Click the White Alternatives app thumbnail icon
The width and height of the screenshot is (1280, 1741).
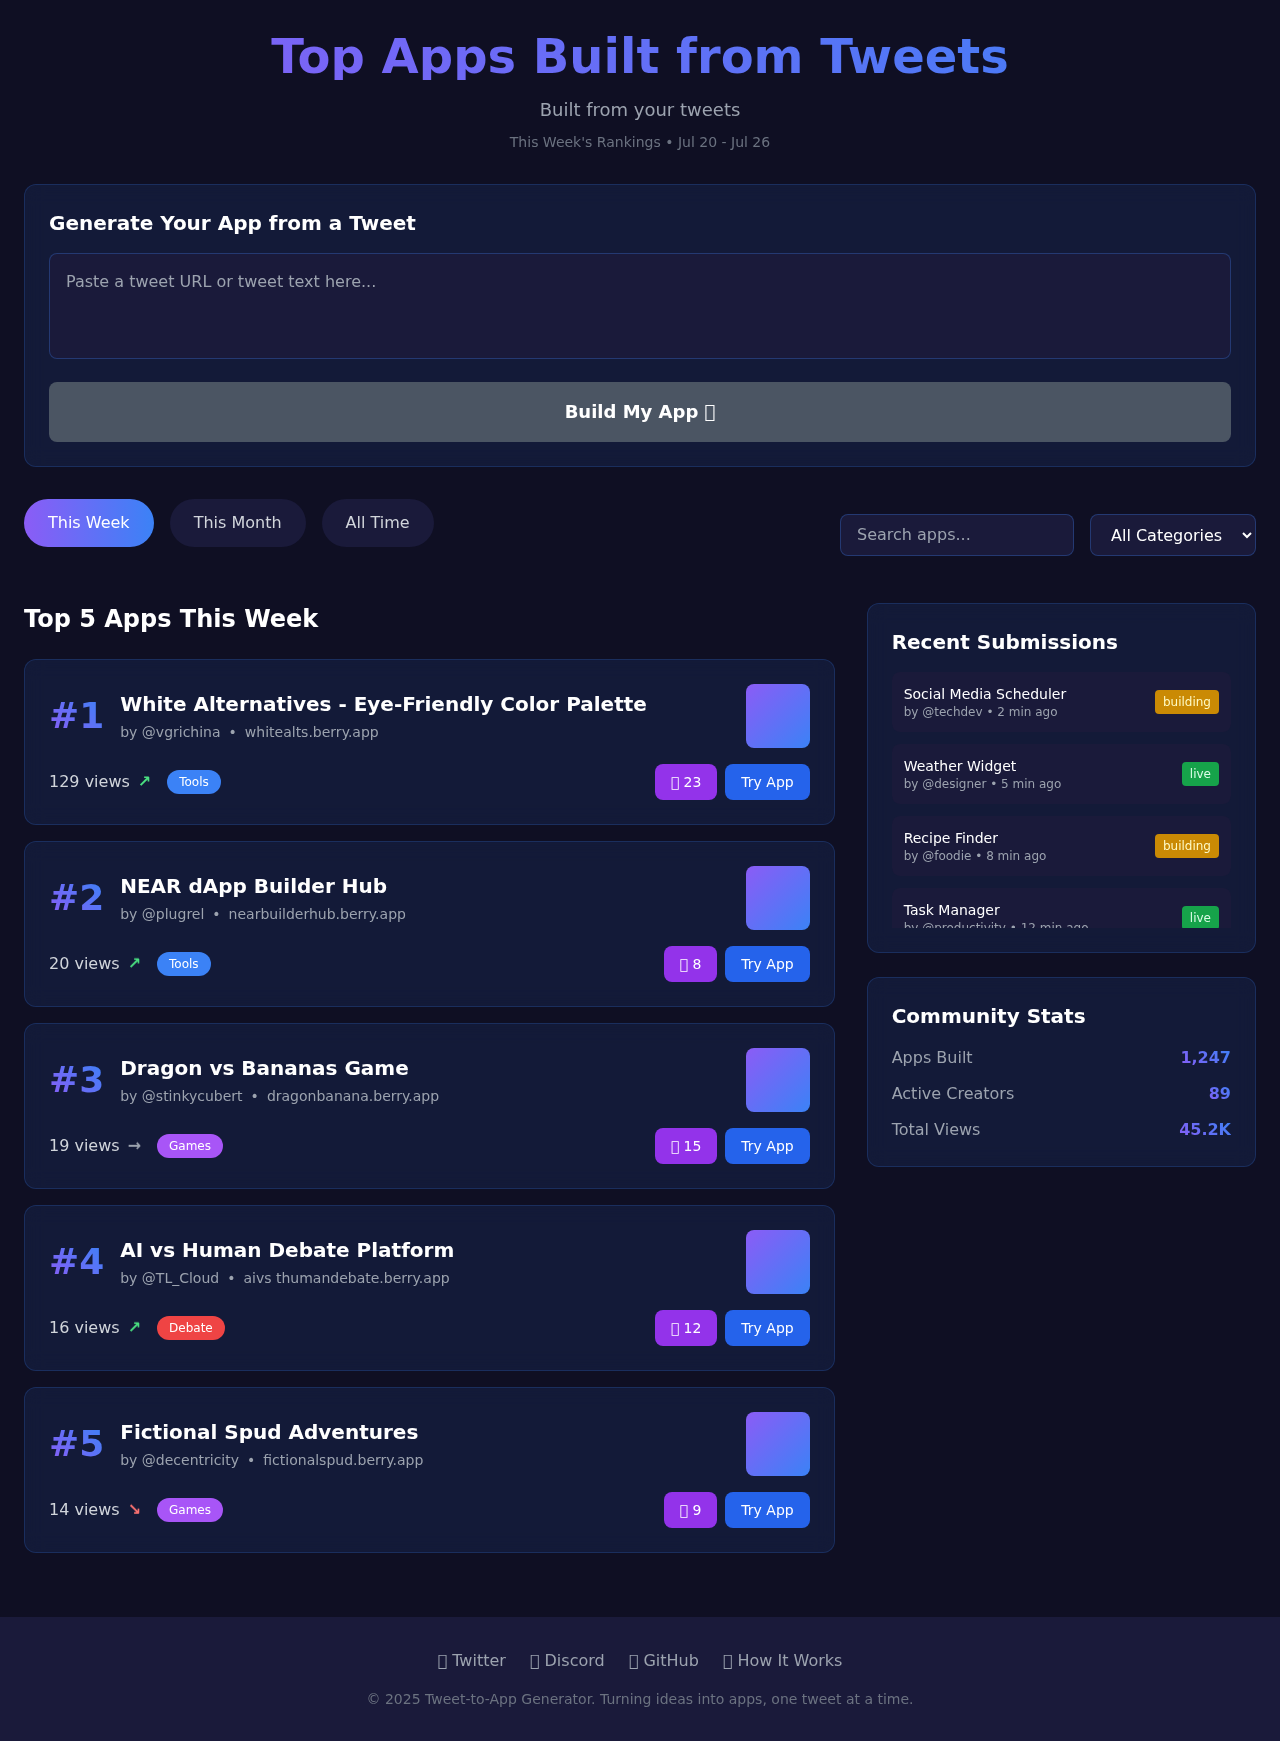[777, 716]
